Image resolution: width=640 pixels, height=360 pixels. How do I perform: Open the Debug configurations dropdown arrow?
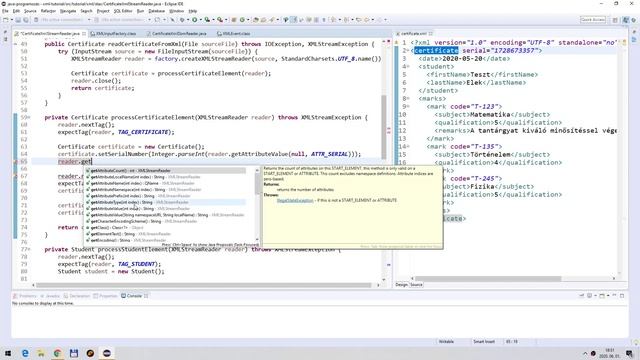pos(187,20)
